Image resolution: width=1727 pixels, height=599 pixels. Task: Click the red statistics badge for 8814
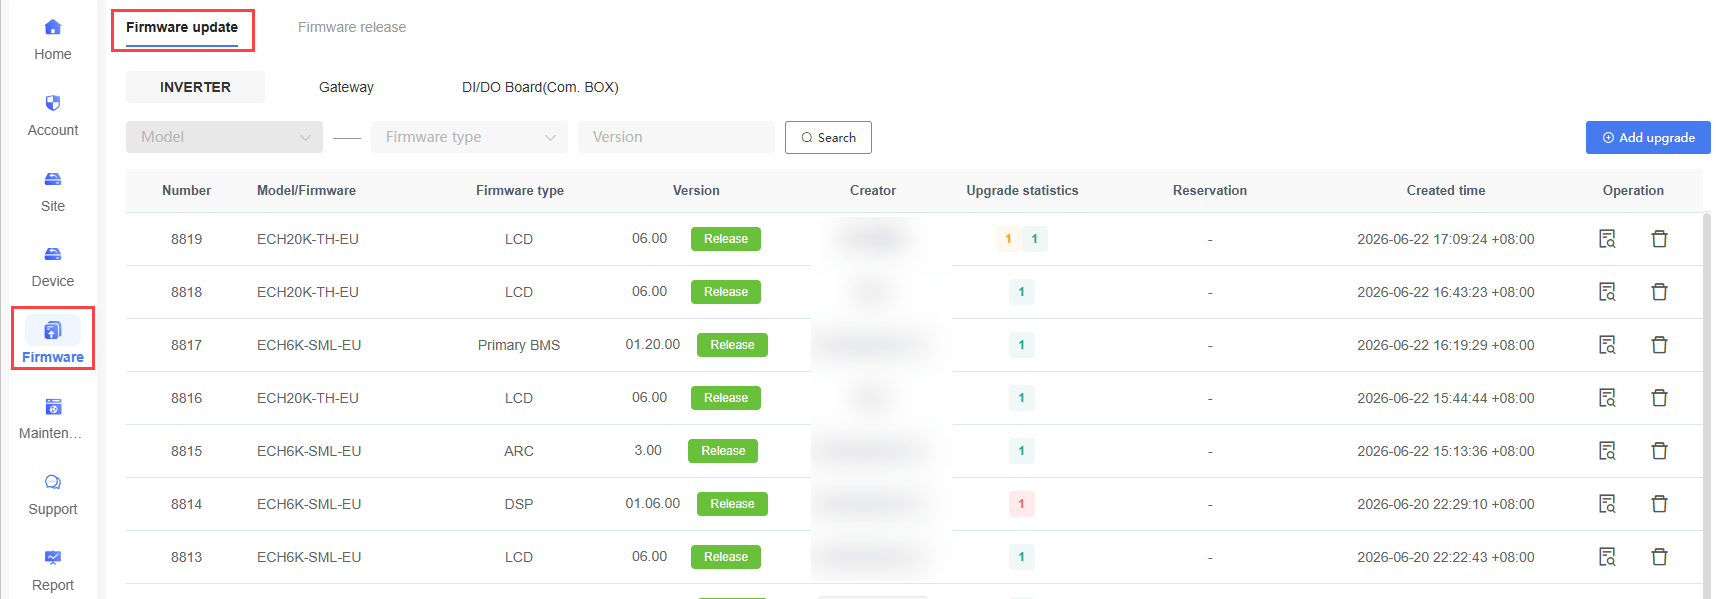pyautogui.click(x=1021, y=504)
